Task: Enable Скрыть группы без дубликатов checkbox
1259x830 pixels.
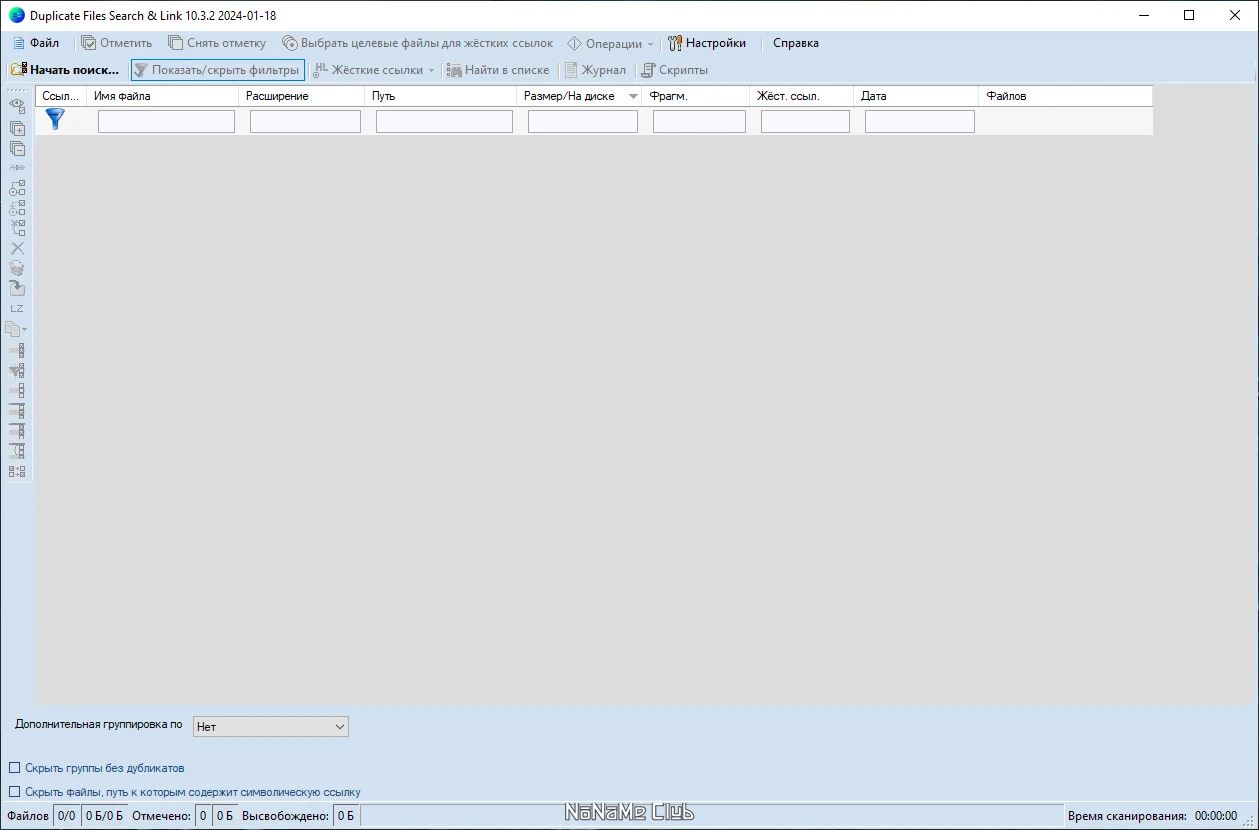Action: point(14,768)
